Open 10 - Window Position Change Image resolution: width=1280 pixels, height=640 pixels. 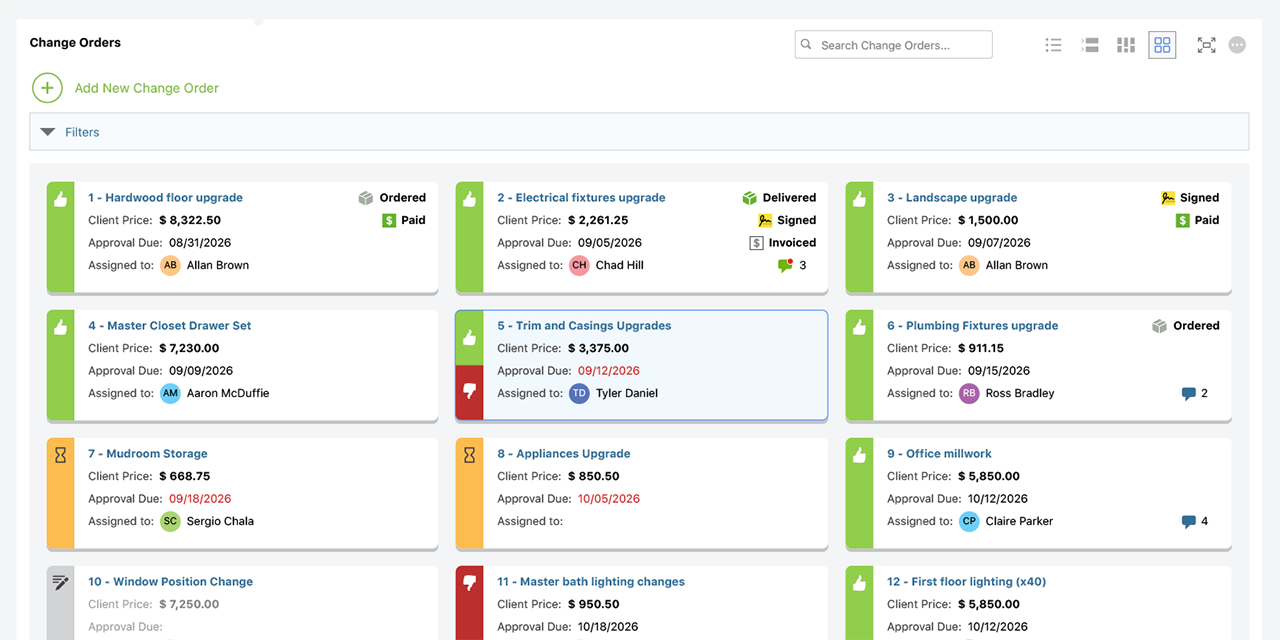pyautogui.click(x=171, y=582)
